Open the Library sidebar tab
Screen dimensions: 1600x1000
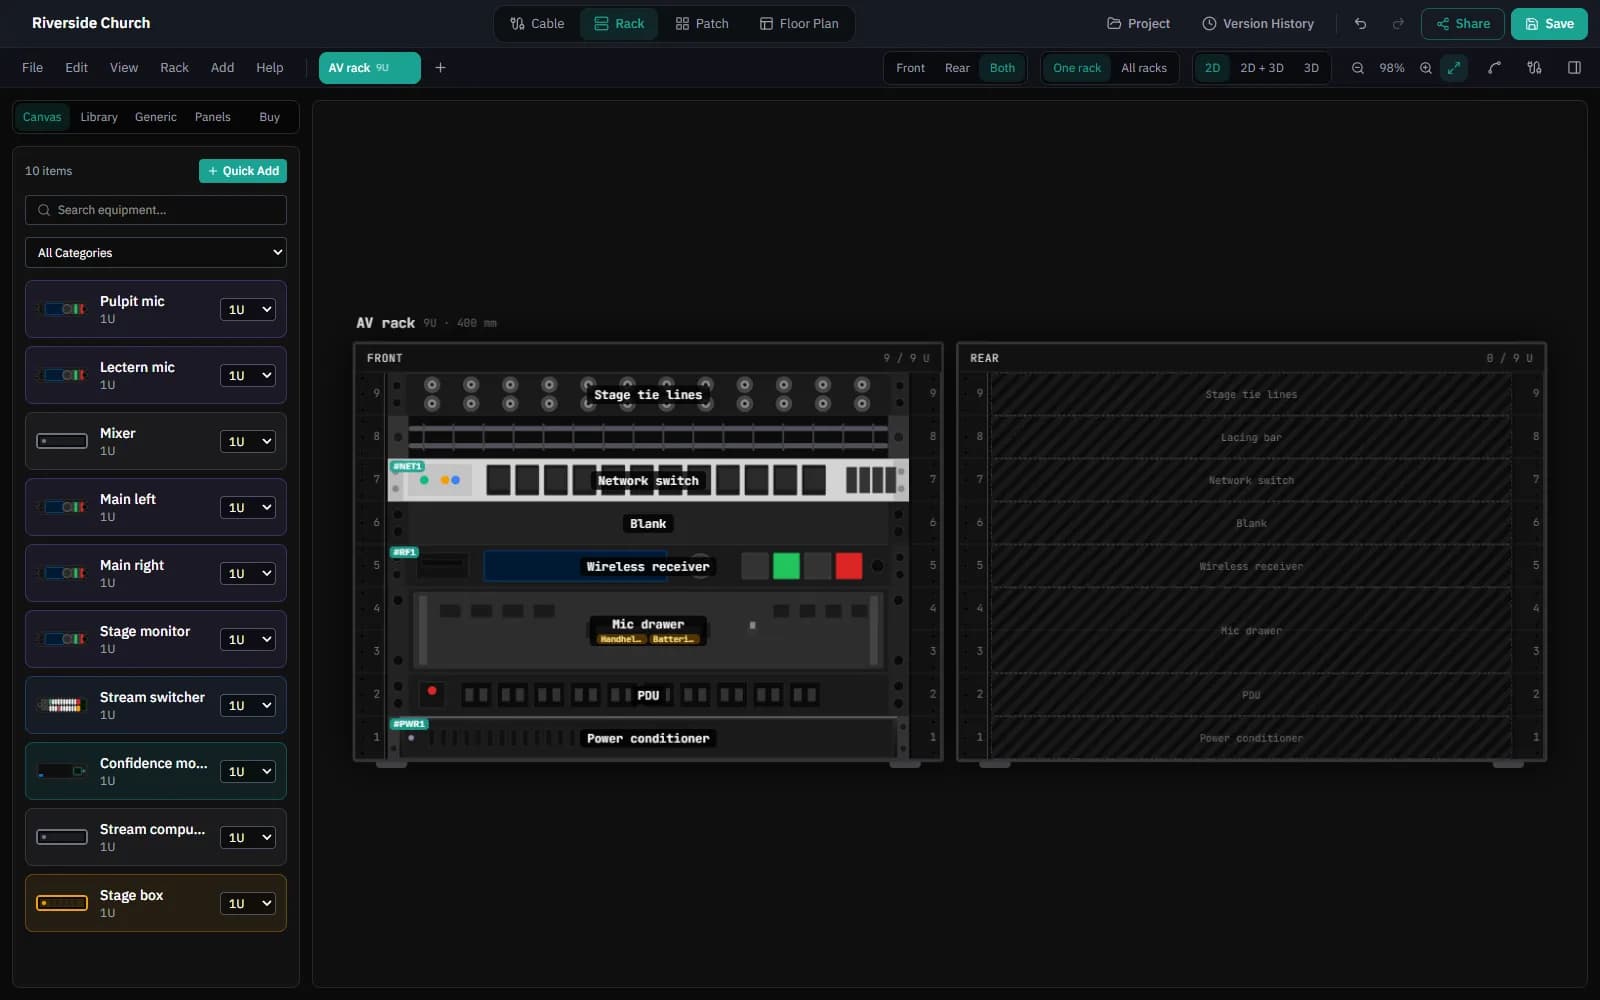[99, 117]
